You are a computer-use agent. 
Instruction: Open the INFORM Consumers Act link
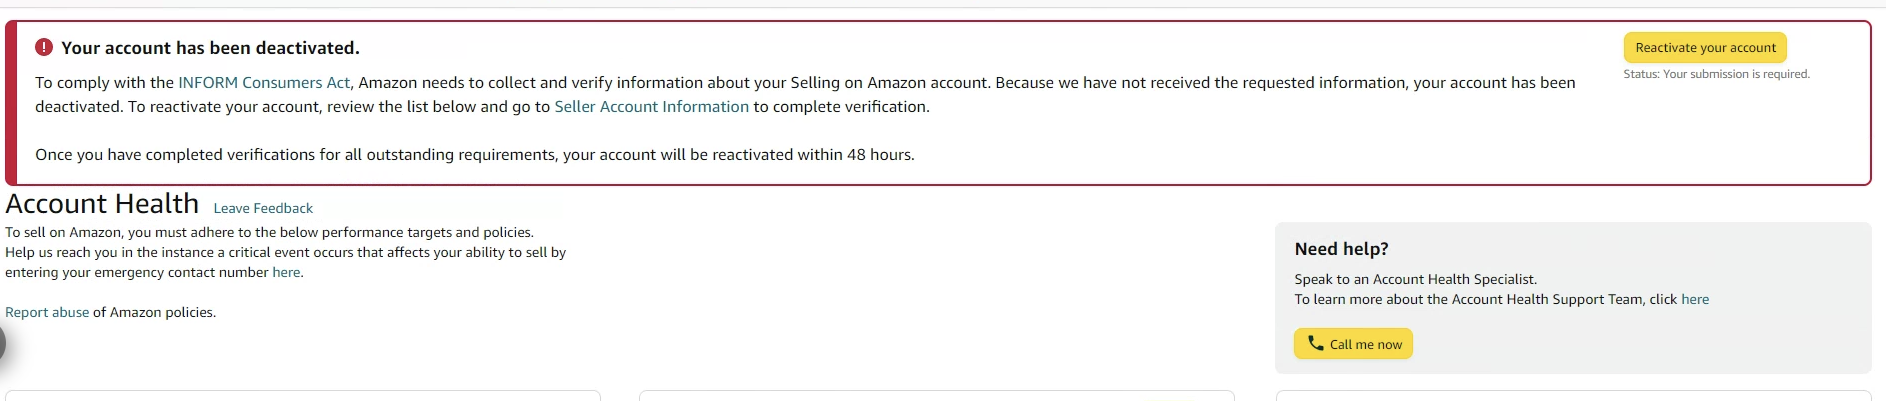[x=264, y=82]
